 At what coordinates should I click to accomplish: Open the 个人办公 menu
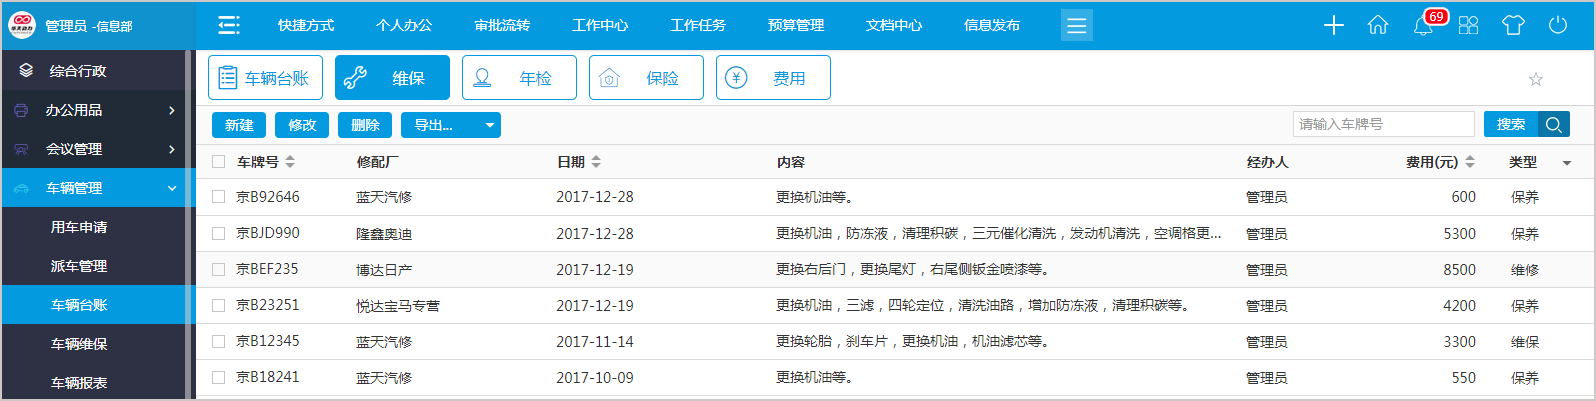[404, 25]
